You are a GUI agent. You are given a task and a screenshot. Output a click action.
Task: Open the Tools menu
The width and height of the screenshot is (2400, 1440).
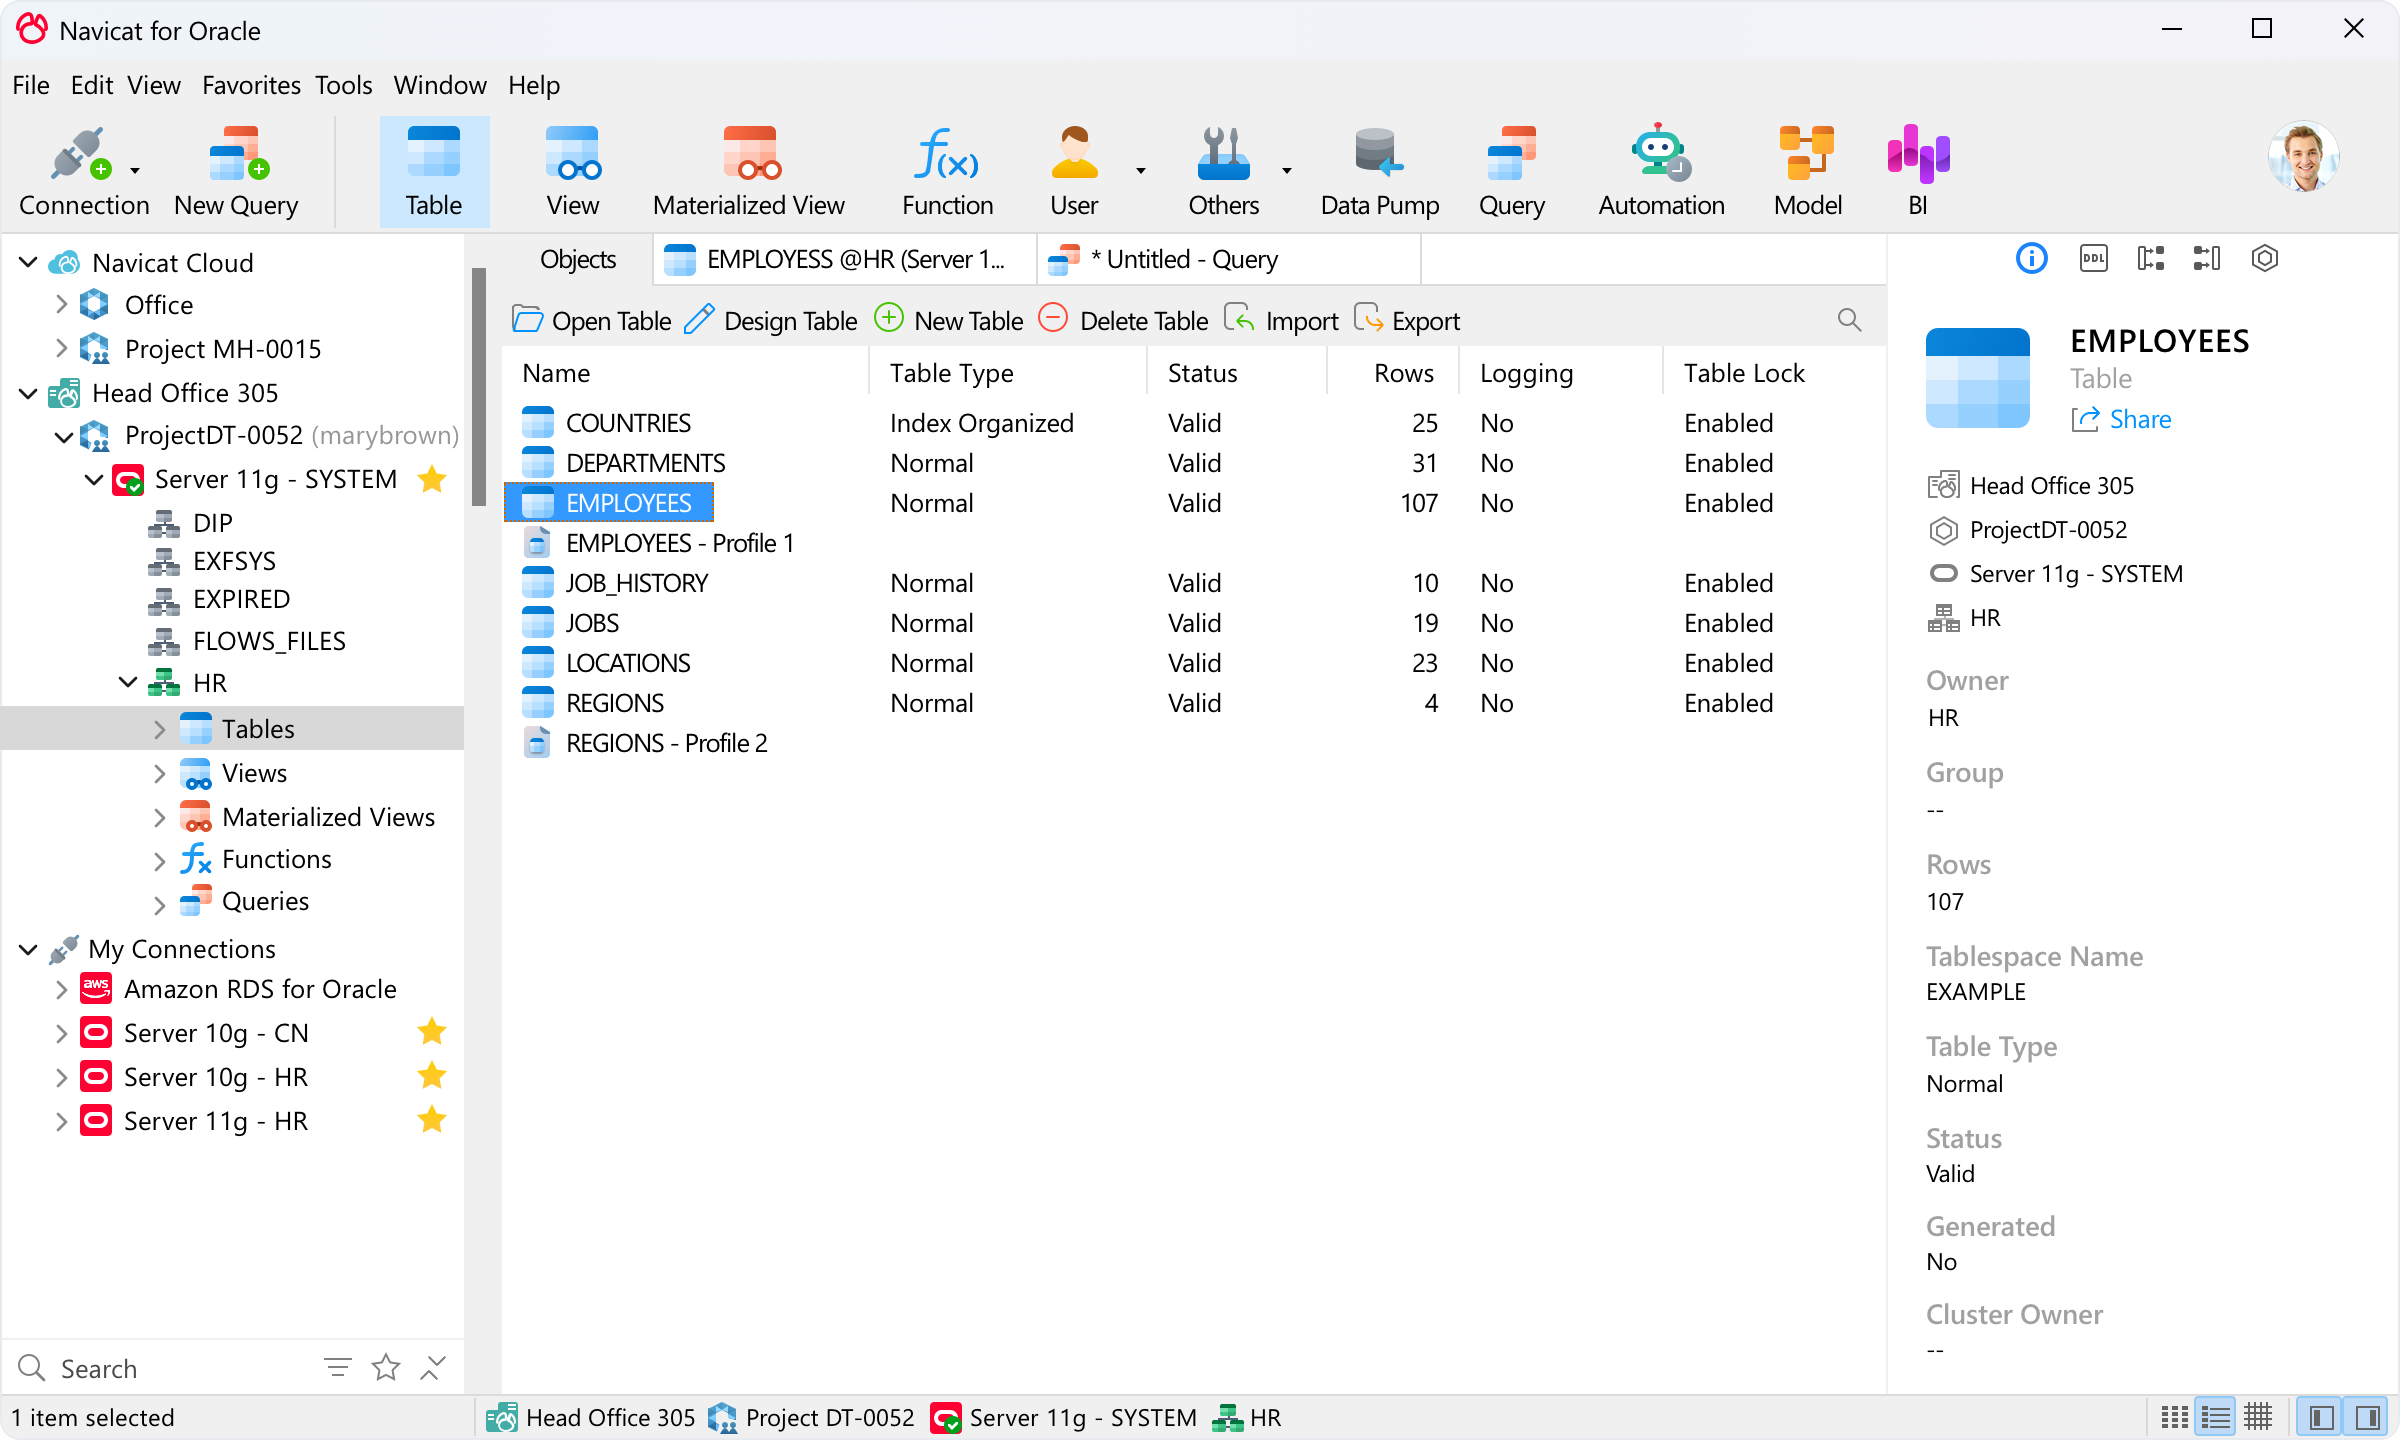pyautogui.click(x=342, y=85)
